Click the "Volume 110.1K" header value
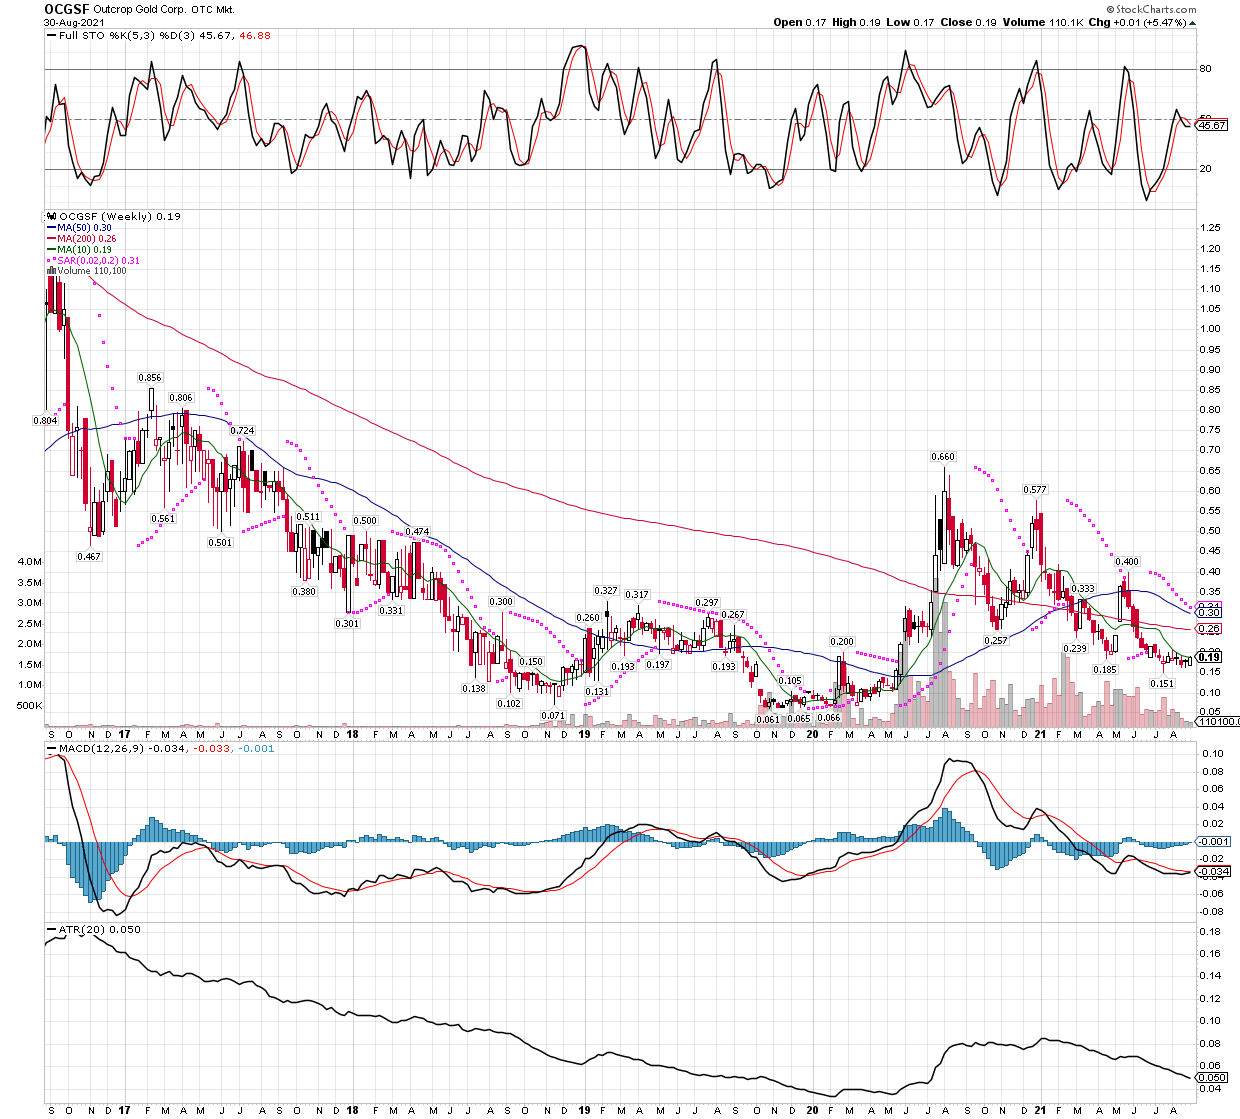Viewport: 1240px width, 1119px height. point(1041,22)
